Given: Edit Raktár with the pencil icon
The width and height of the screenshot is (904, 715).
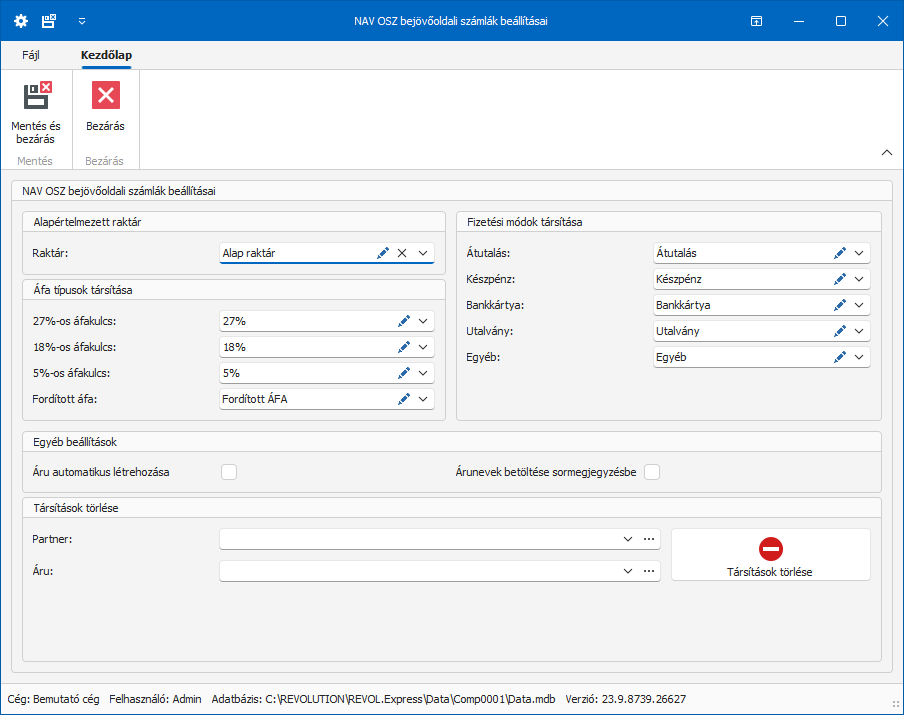Looking at the screenshot, I should coord(383,253).
